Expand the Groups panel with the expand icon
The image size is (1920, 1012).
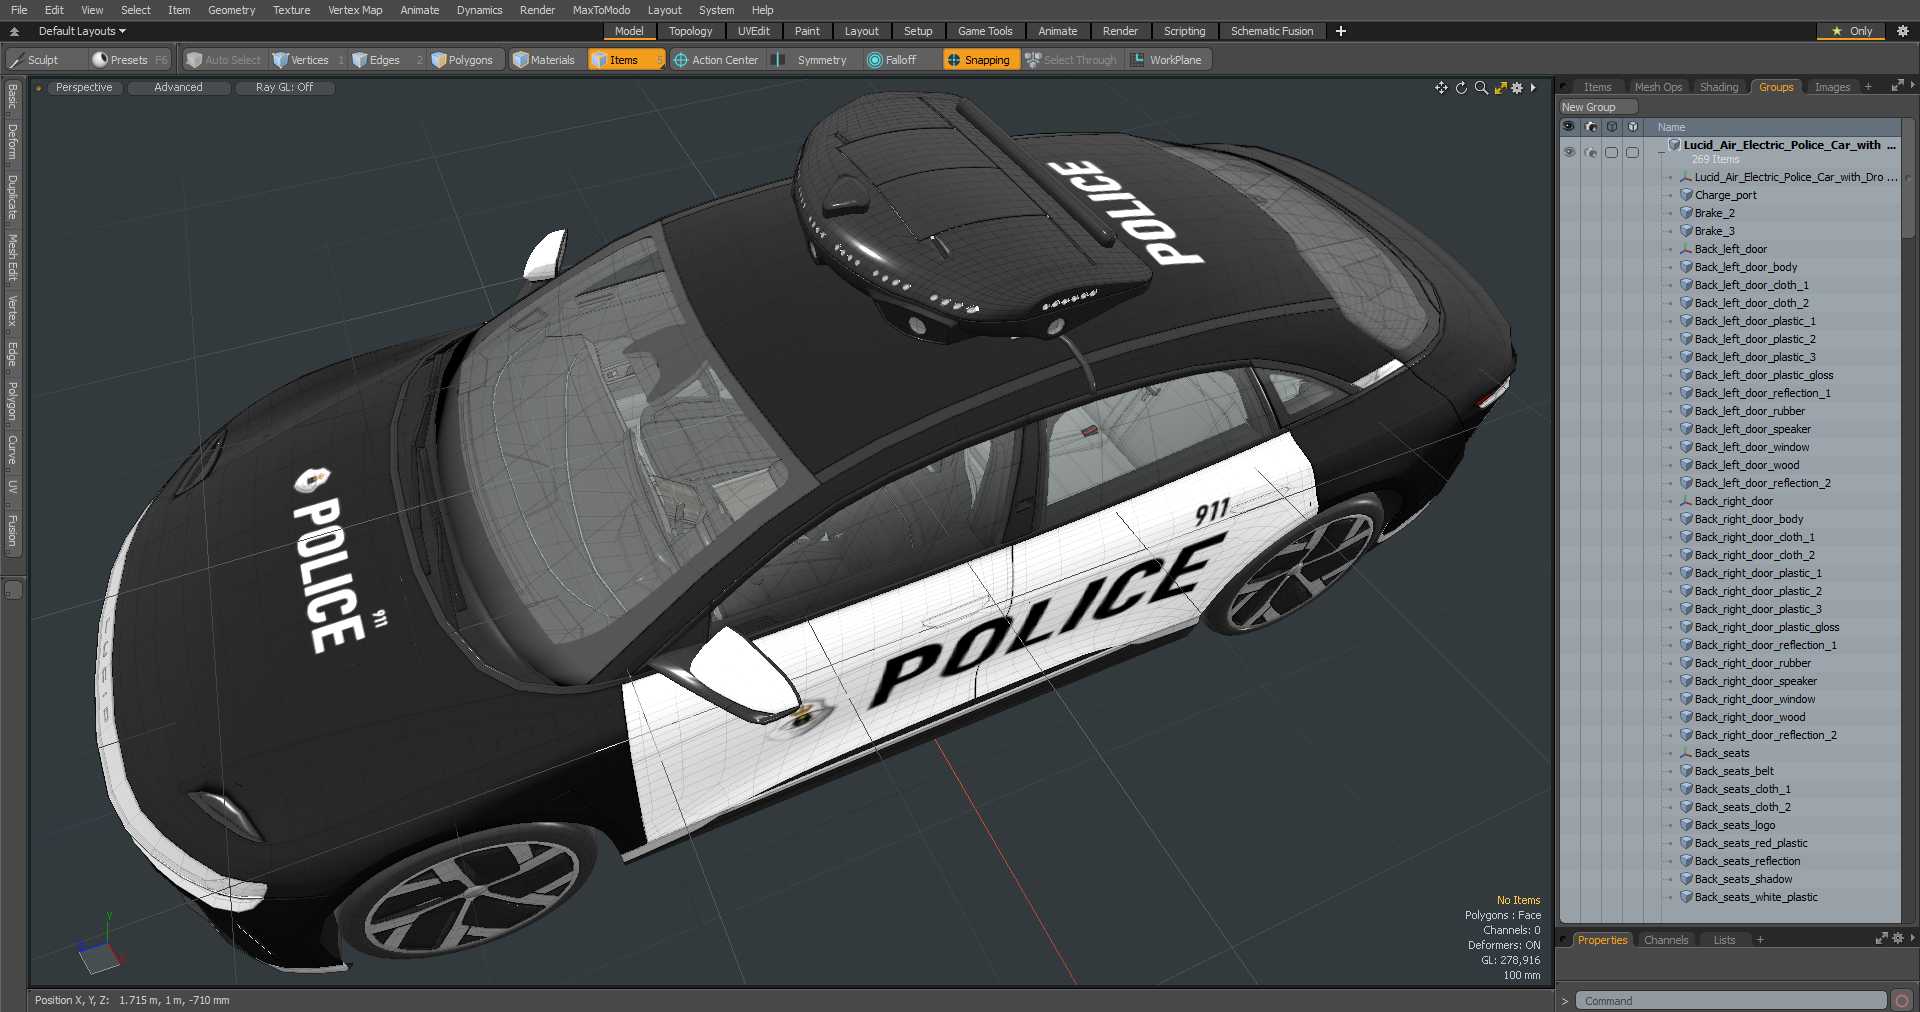pos(1897,86)
